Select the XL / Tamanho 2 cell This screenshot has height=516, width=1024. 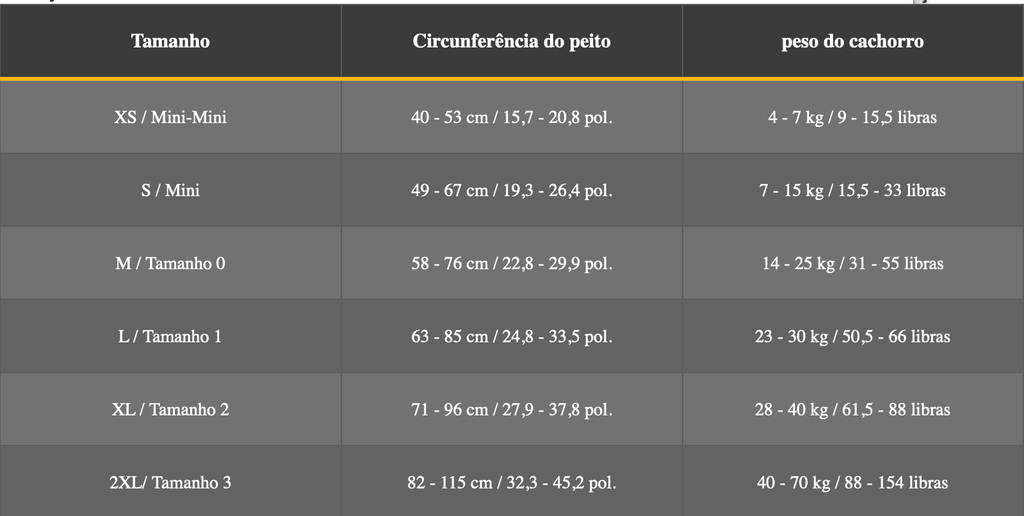170,410
